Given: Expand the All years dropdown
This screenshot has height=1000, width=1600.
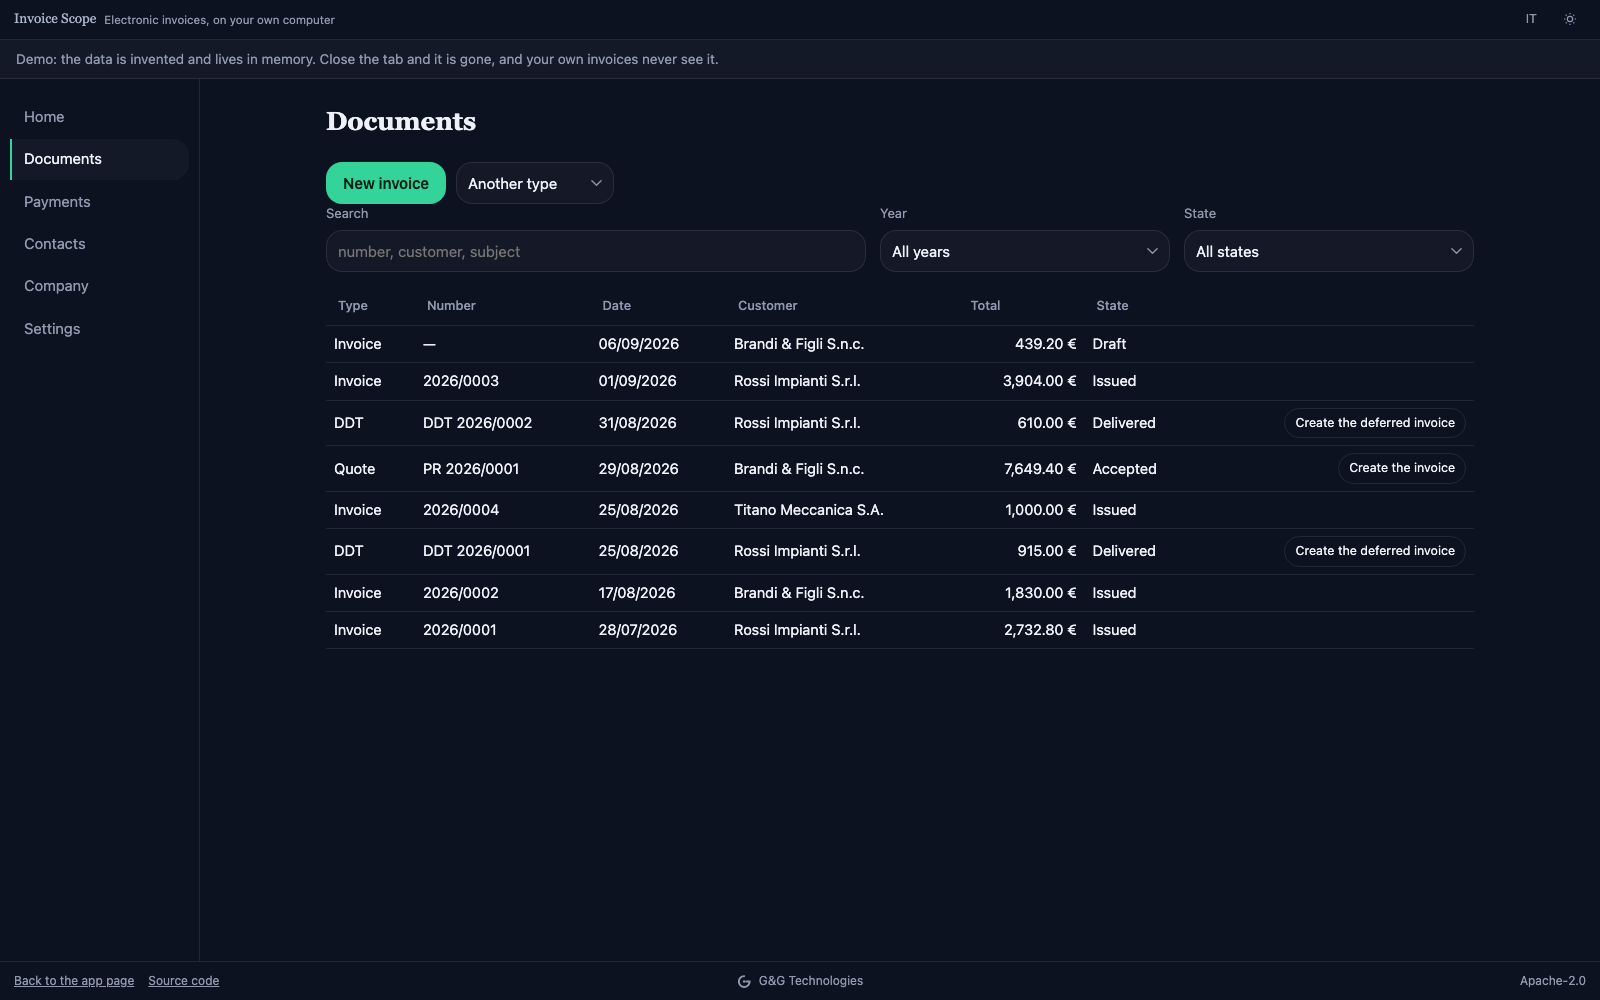Looking at the screenshot, I should (1024, 251).
